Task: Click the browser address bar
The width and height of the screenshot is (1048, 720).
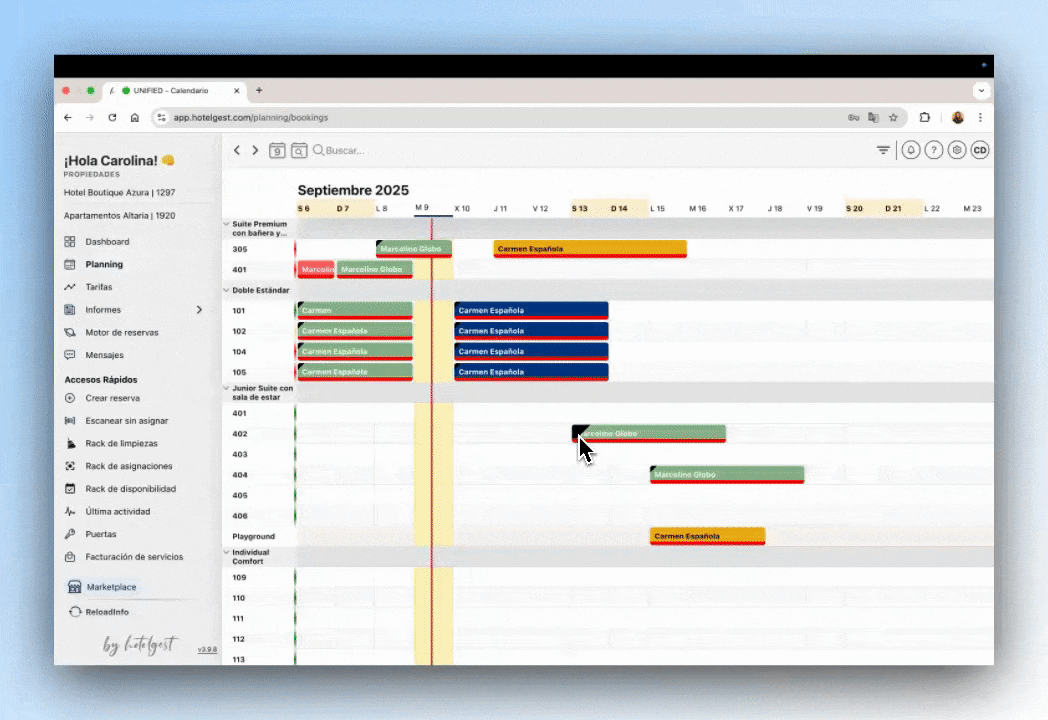Action: (501, 118)
